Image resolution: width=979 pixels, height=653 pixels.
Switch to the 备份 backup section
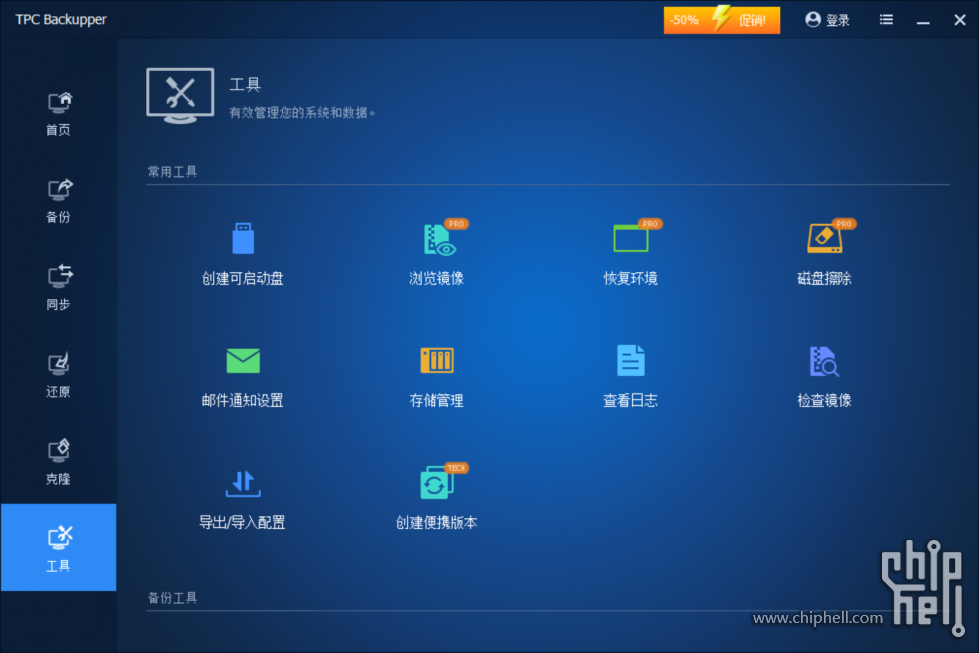tap(59, 201)
